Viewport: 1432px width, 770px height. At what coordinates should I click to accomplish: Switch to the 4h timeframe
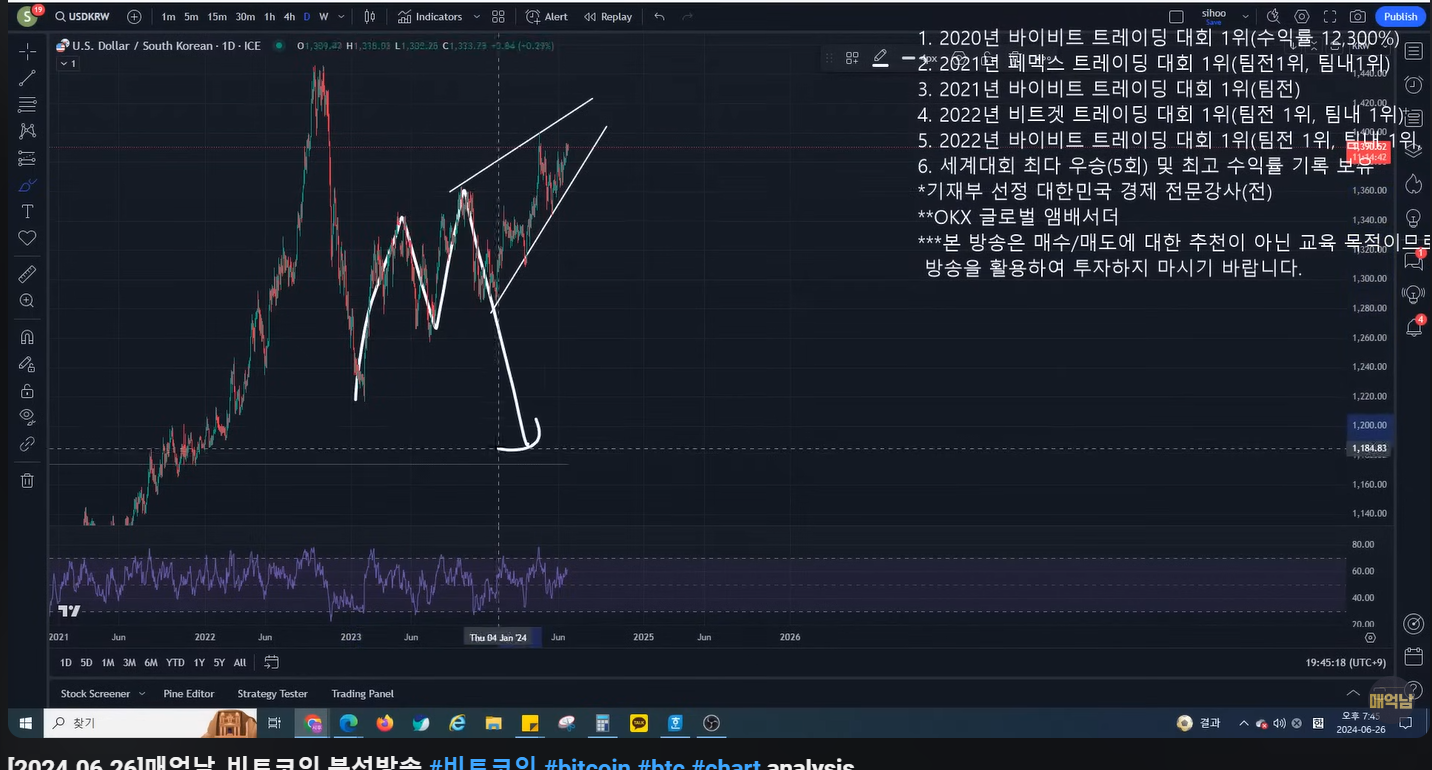[289, 16]
